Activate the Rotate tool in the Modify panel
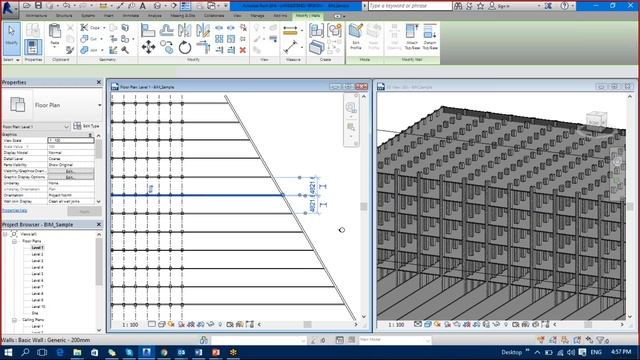This screenshot has height=360, width=640. pos(184,47)
